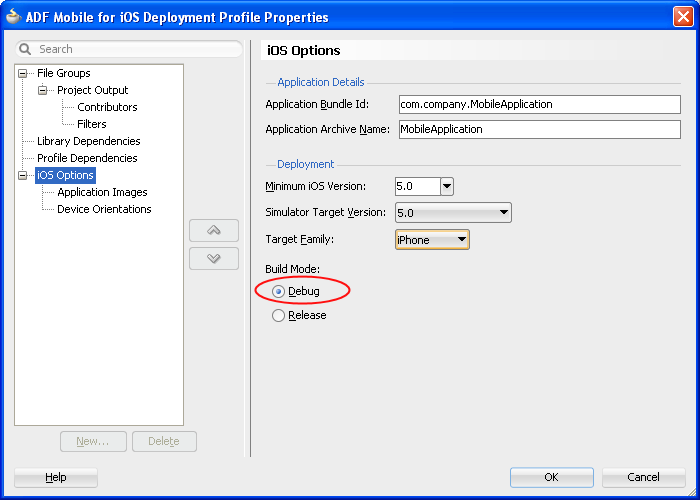
Task: Select Profile Dependencies tree item
Action: (87, 158)
